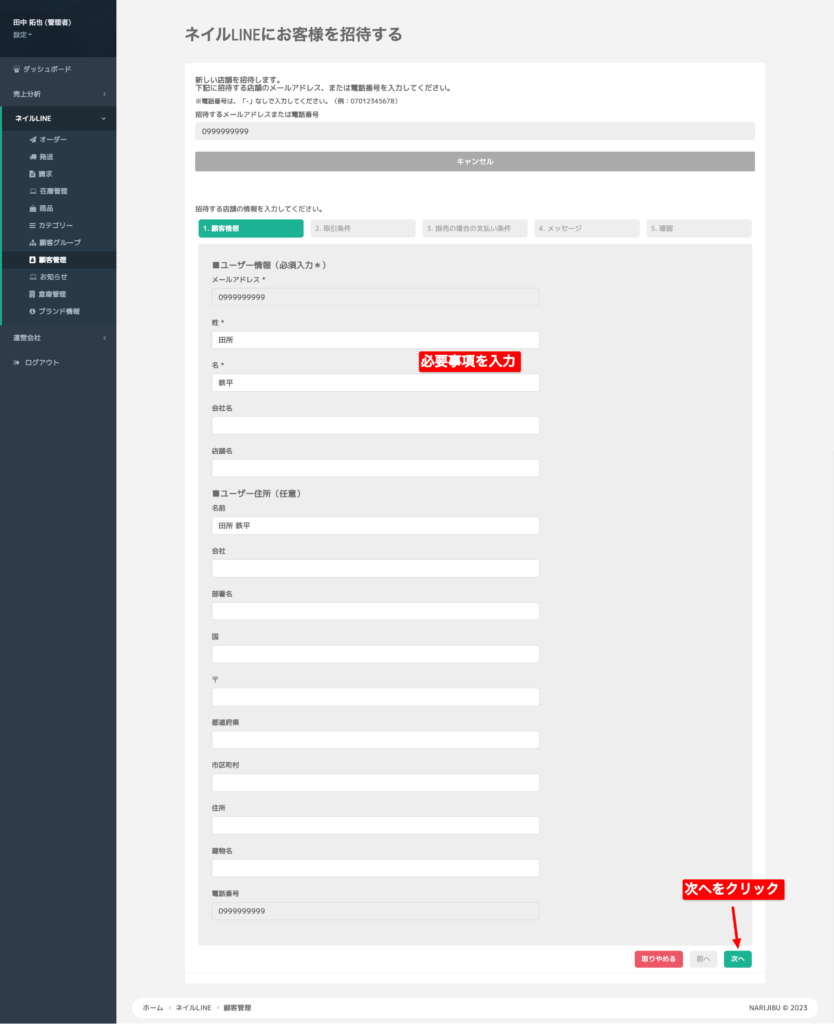Viewport: 834px width, 1024px height.
Task: Click the gray キャンセル bar button
Action: point(474,161)
